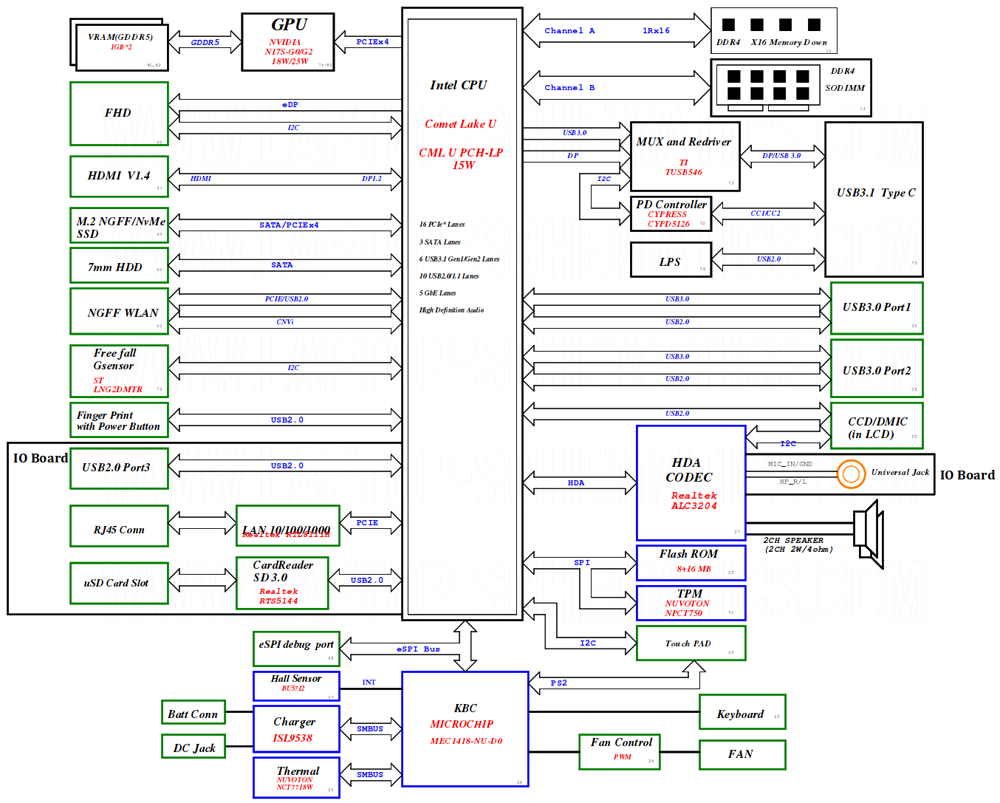Click the CNVi bus label
The image size is (1000, 803).
pos(284,322)
